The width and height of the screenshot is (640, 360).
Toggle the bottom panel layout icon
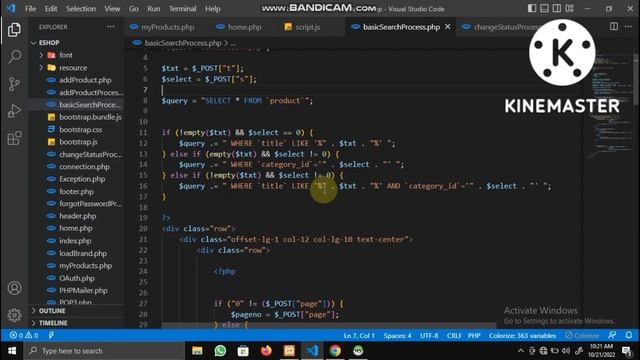point(544,8)
